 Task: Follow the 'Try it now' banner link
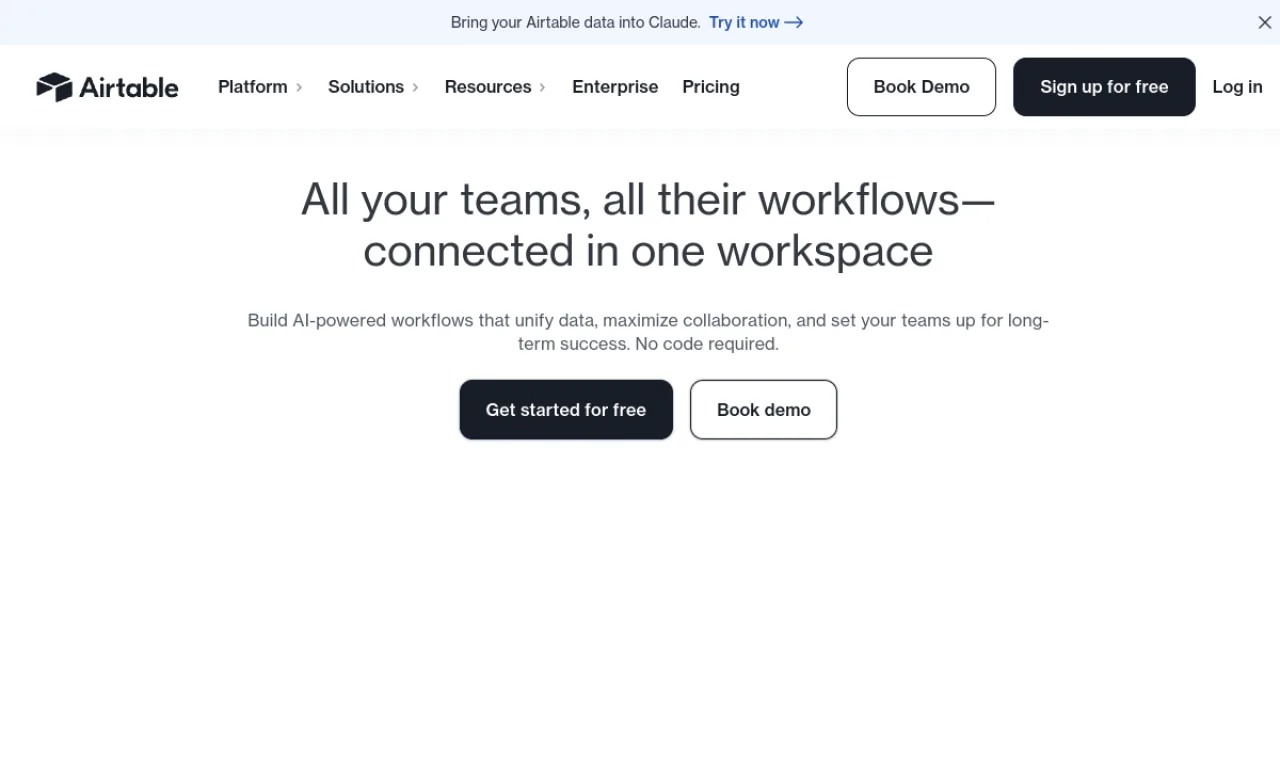756,22
